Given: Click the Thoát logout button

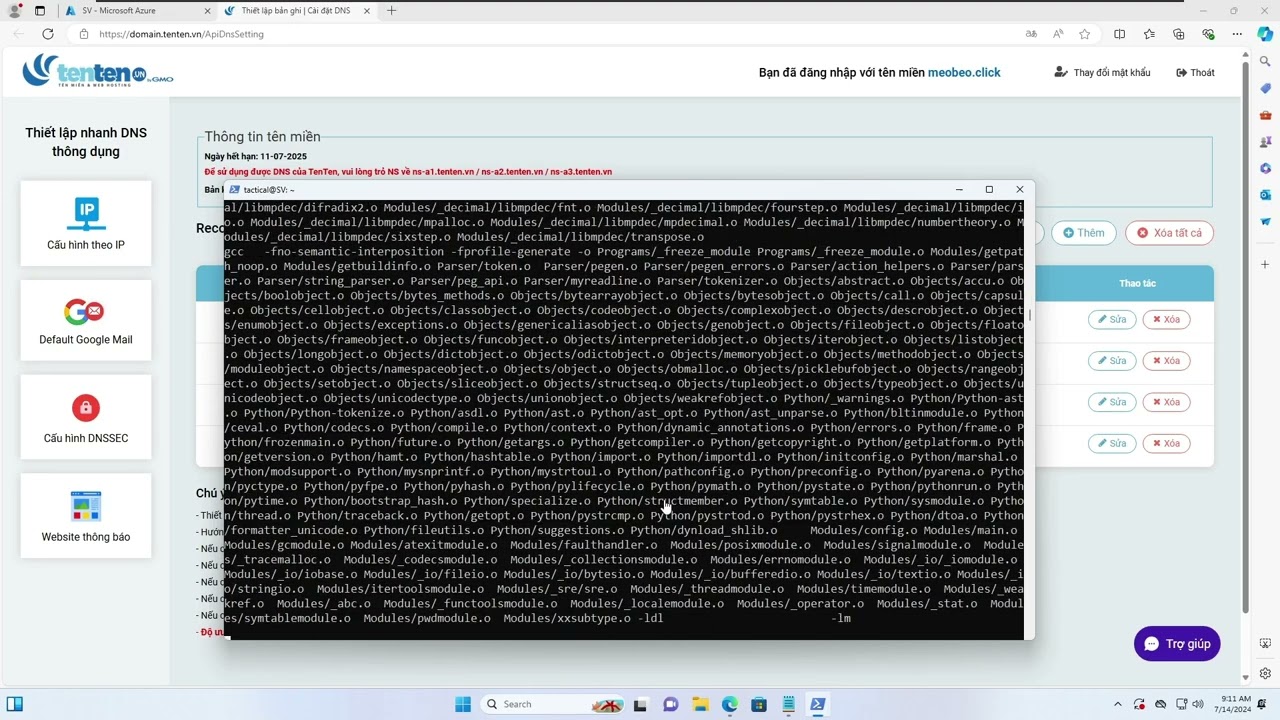Looking at the screenshot, I should click(1195, 73).
